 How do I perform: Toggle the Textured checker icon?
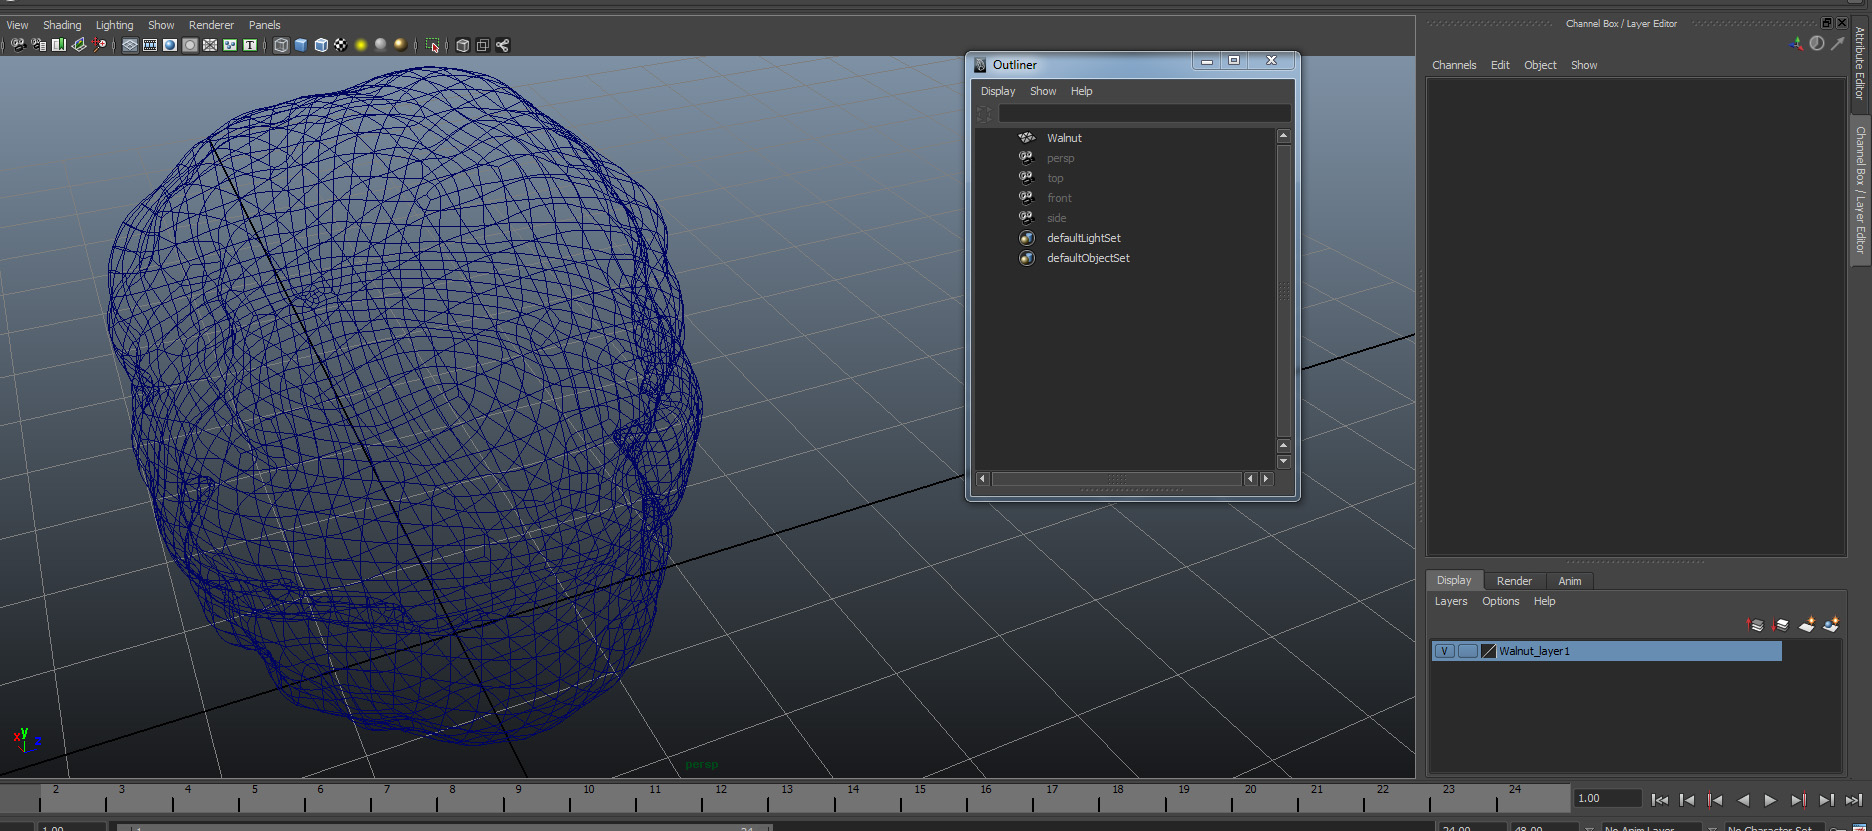click(341, 45)
